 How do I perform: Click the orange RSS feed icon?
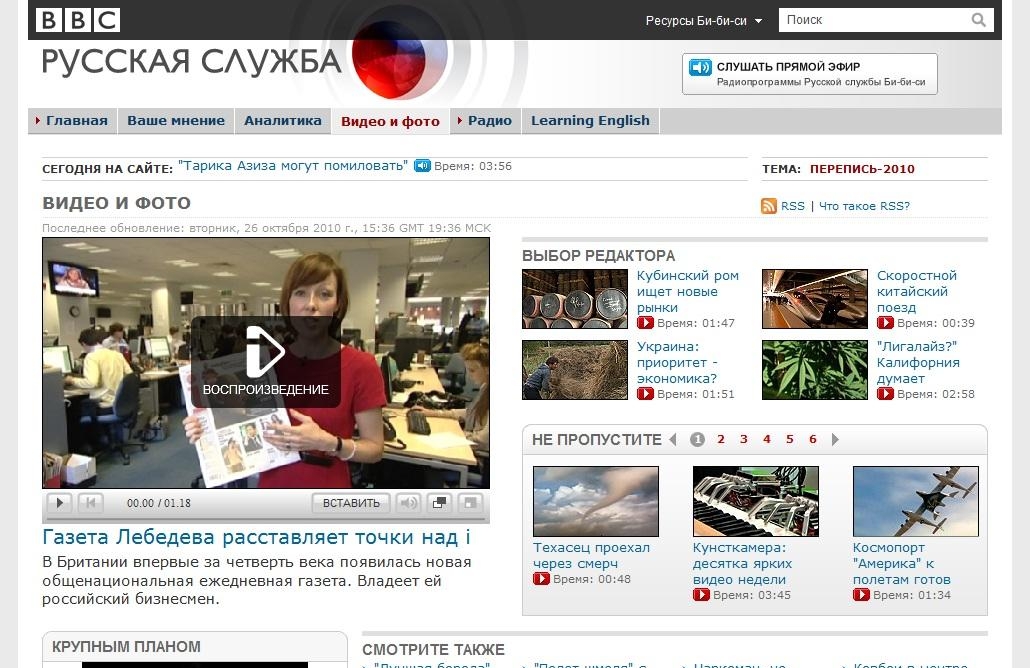point(769,206)
